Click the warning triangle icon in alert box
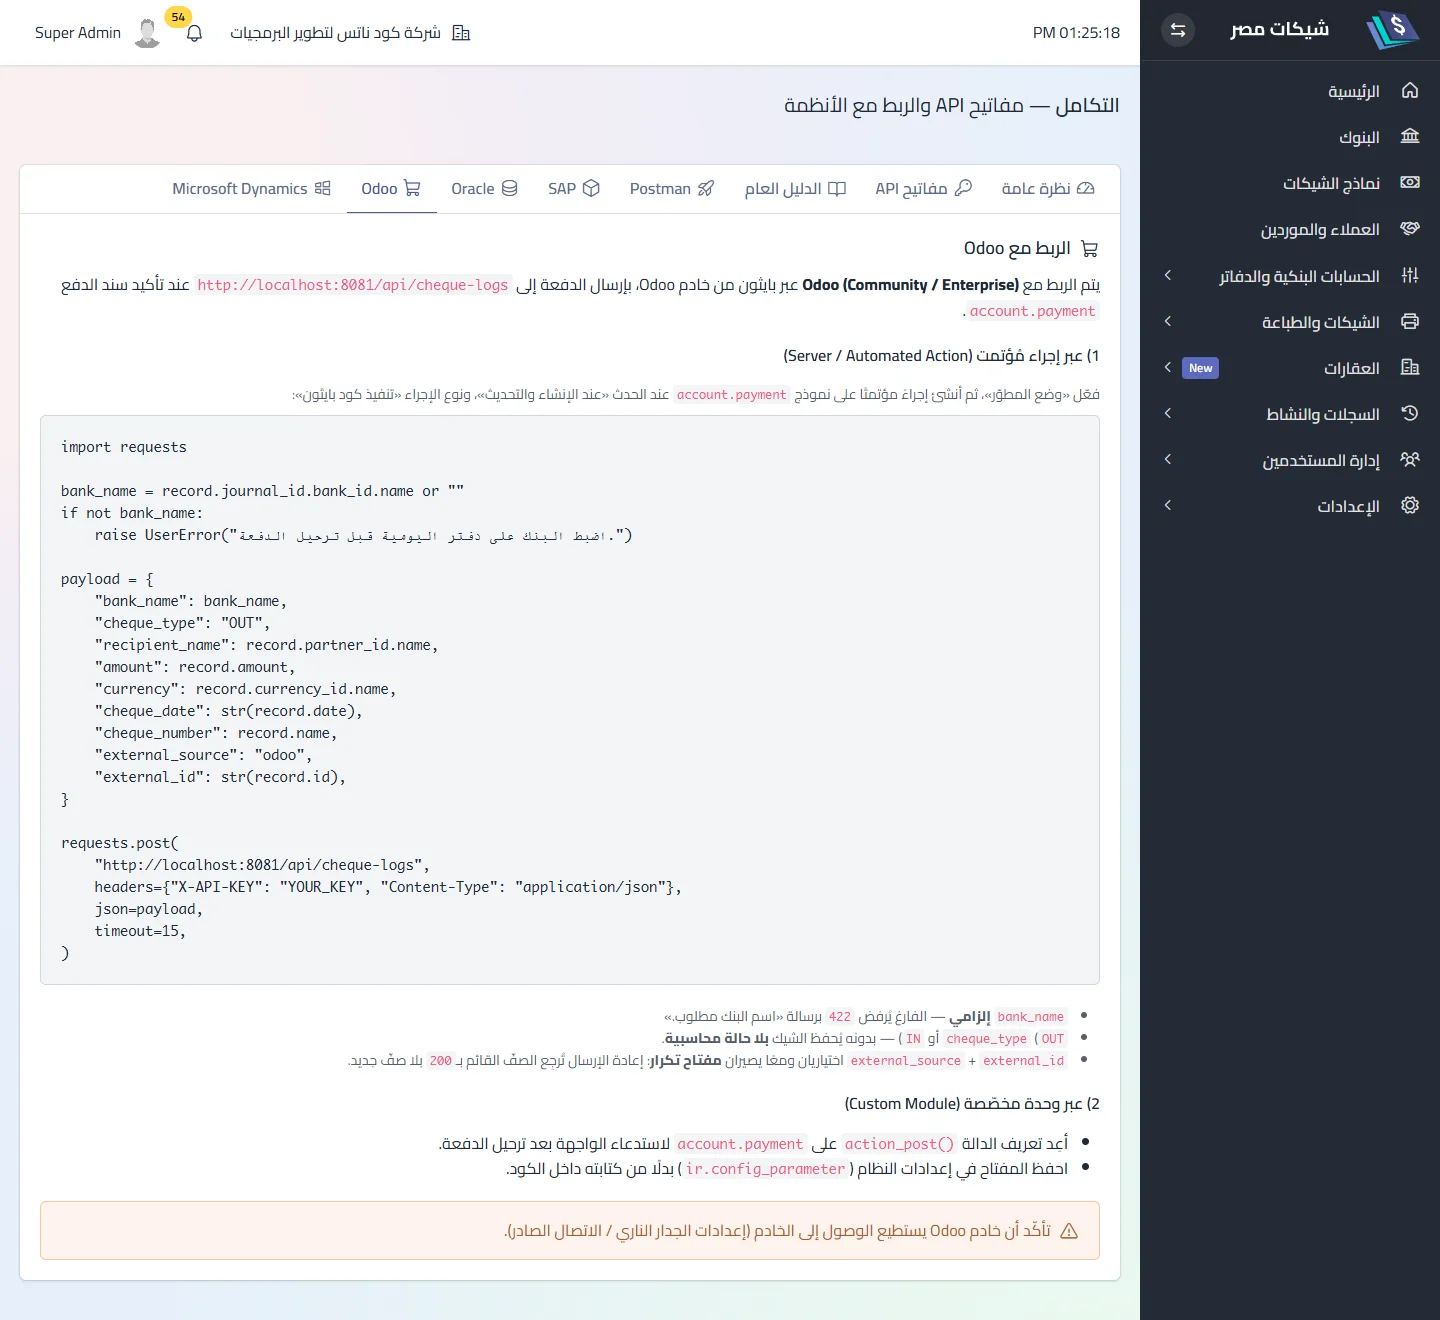Viewport: 1440px width, 1320px height. click(x=1069, y=1231)
